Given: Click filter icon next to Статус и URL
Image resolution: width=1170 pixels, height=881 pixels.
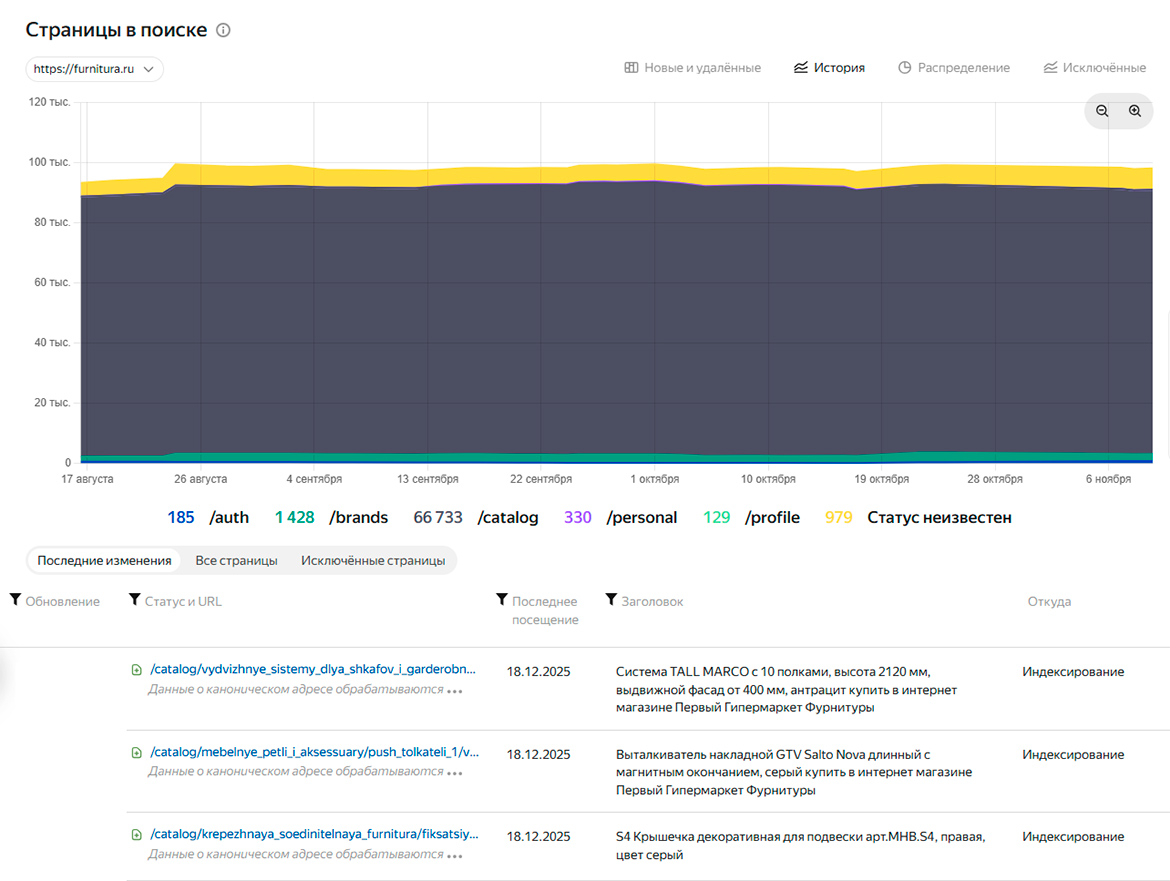Looking at the screenshot, I should [135, 600].
